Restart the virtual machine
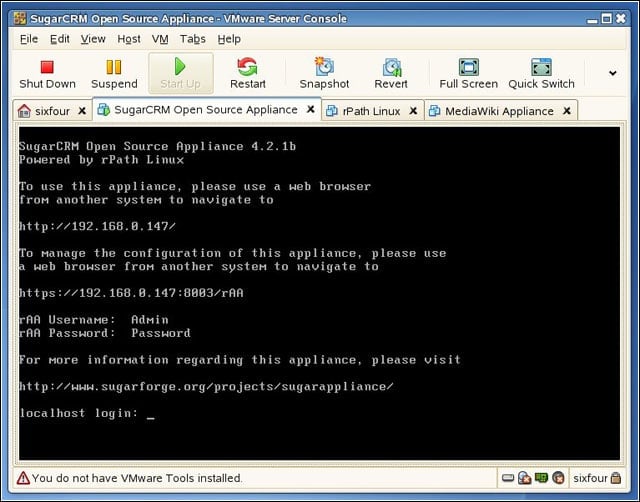This screenshot has height=502, width=640. tap(248, 74)
